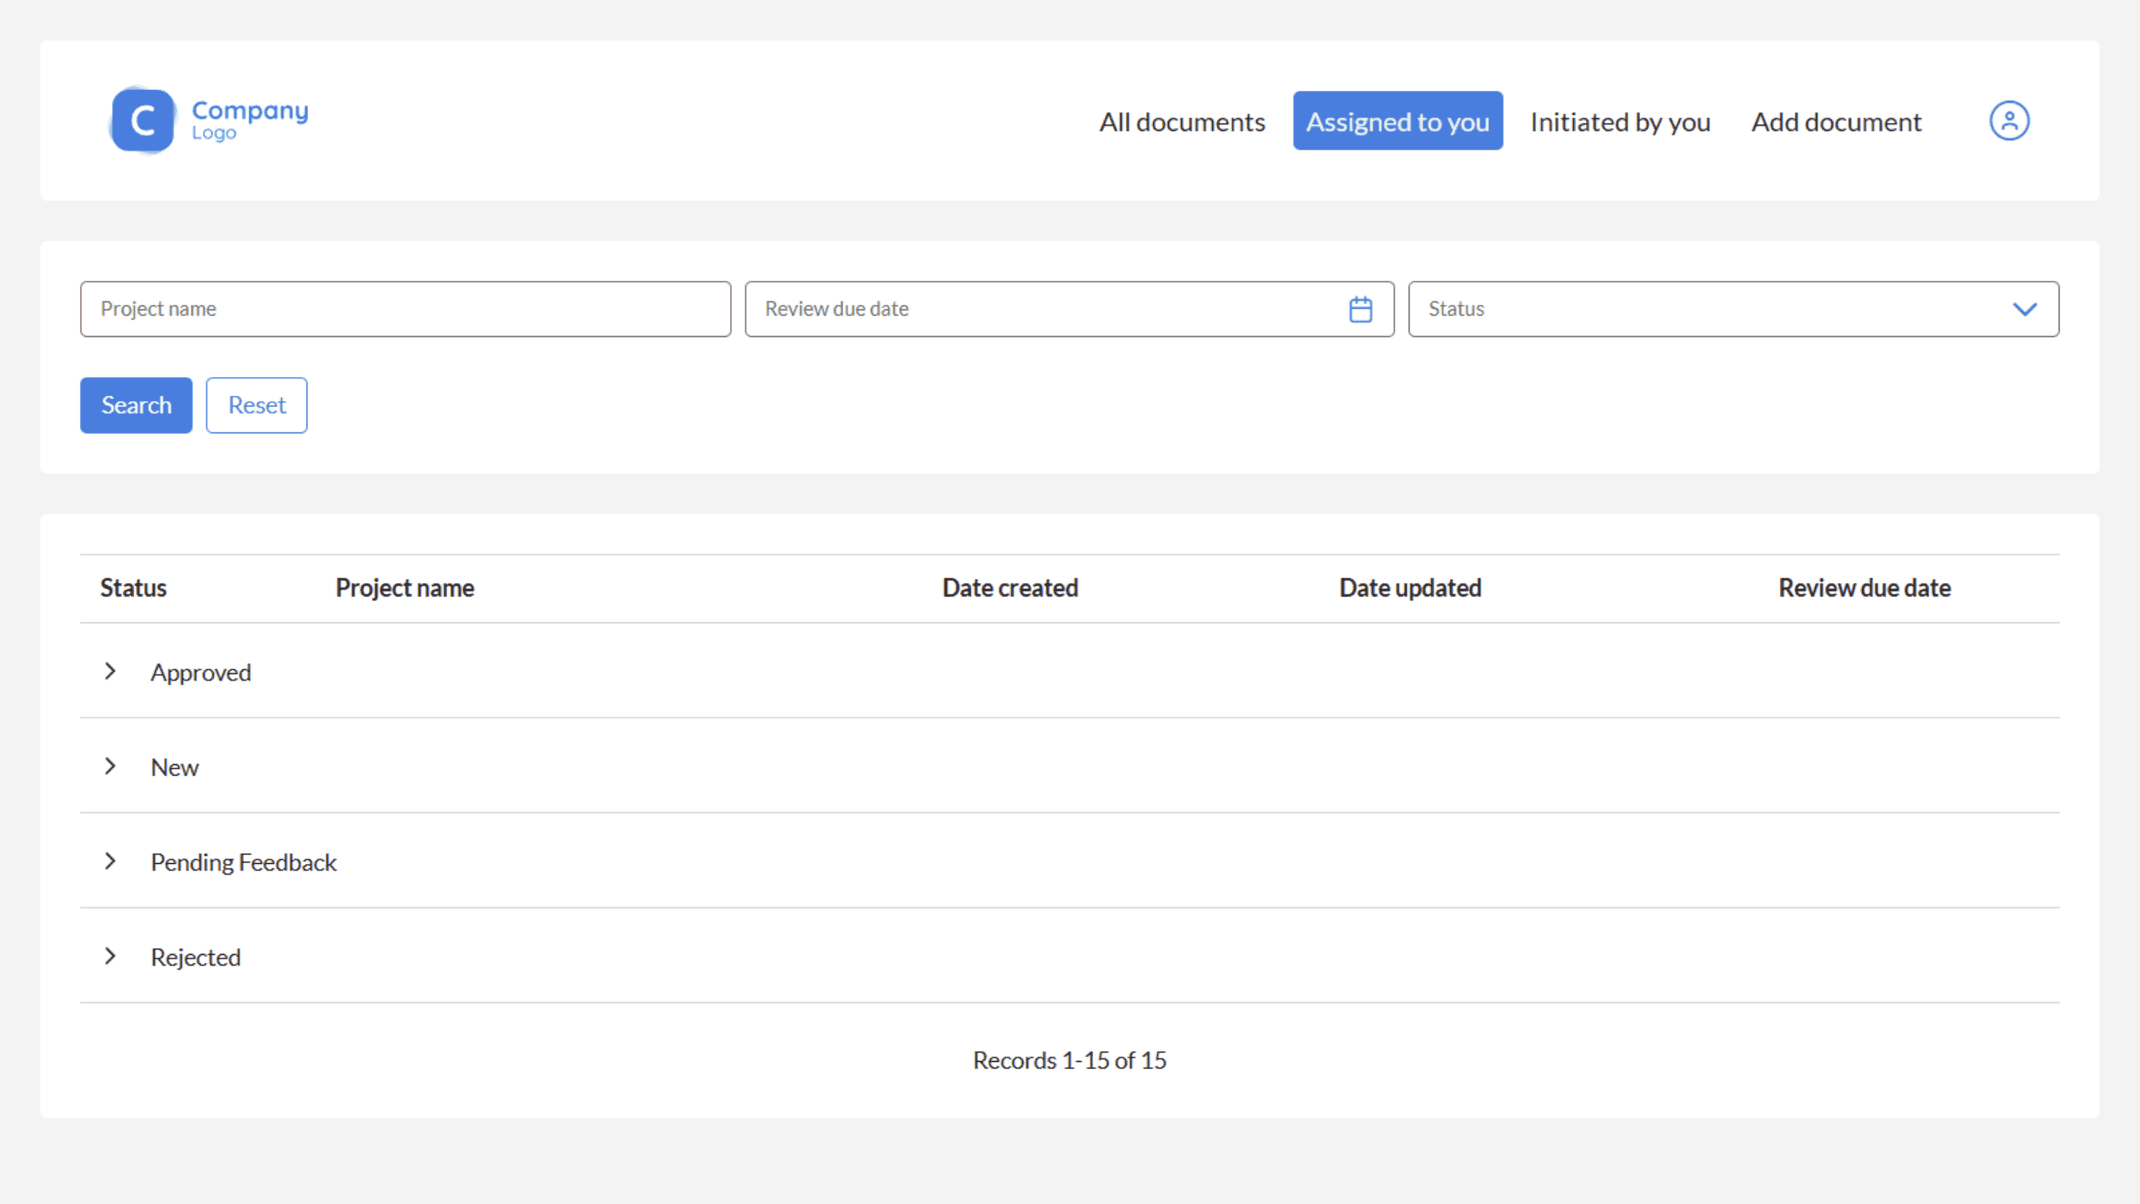
Task: Click the Status field dropdown chevron
Action: [2026, 309]
